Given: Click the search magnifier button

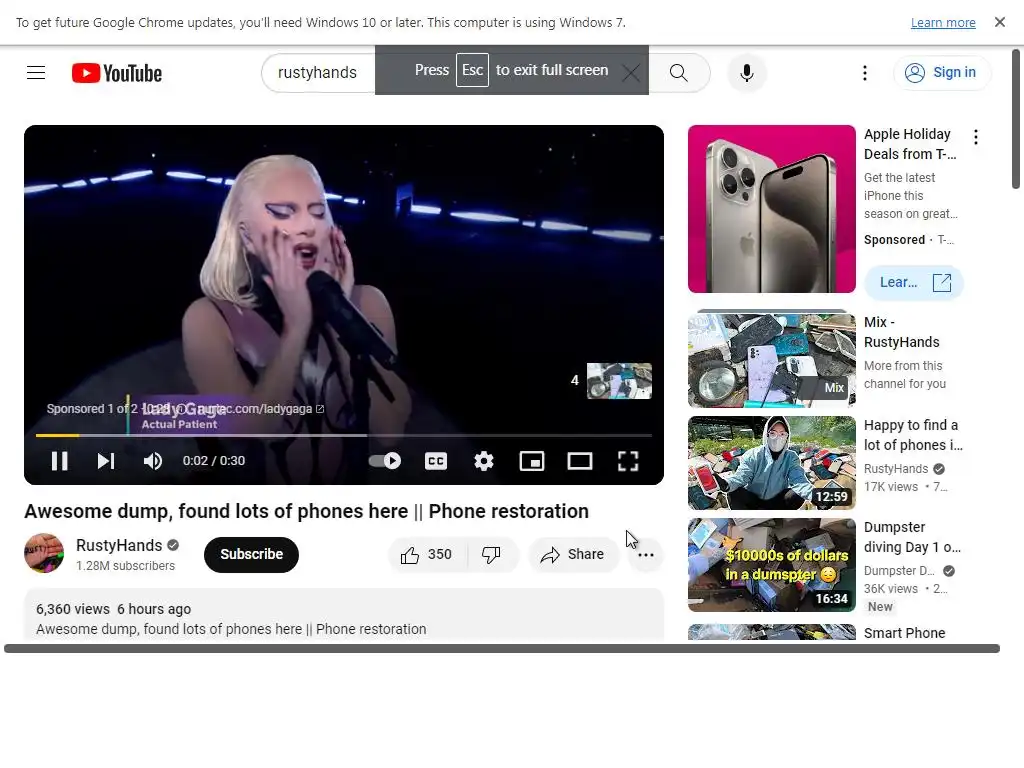Looking at the screenshot, I should (x=679, y=72).
